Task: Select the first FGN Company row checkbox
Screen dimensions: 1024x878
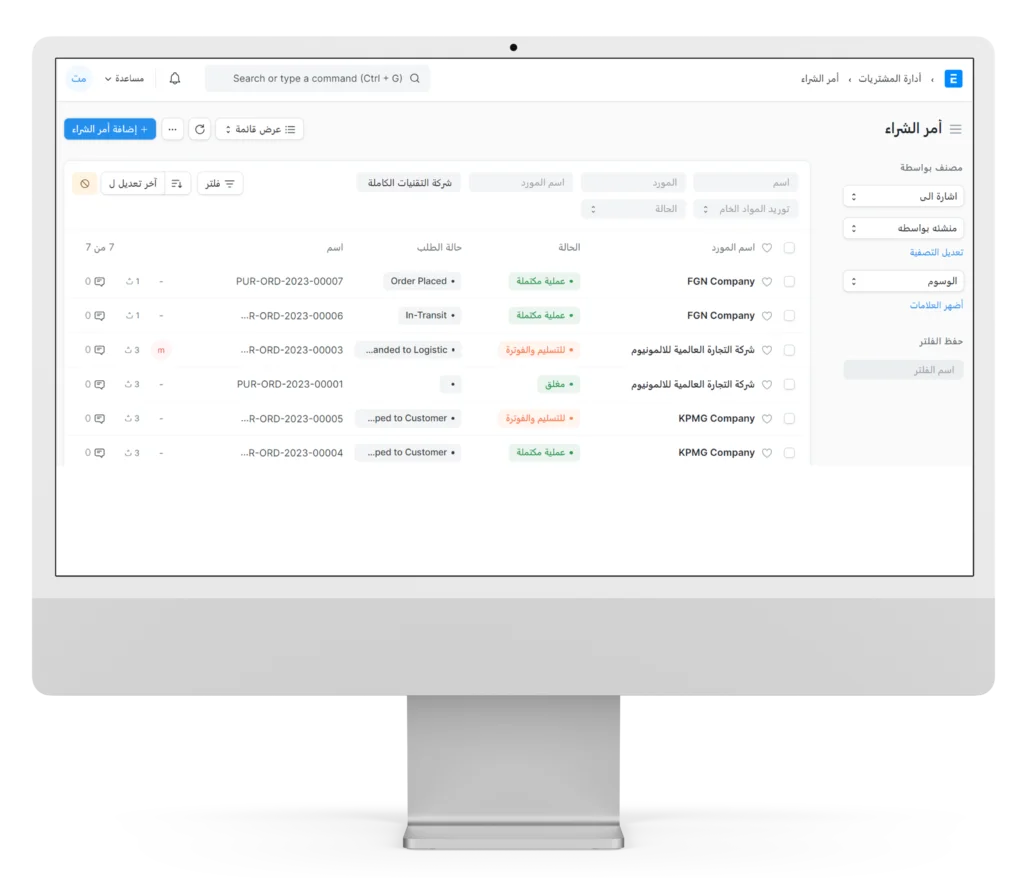Action: tap(789, 282)
